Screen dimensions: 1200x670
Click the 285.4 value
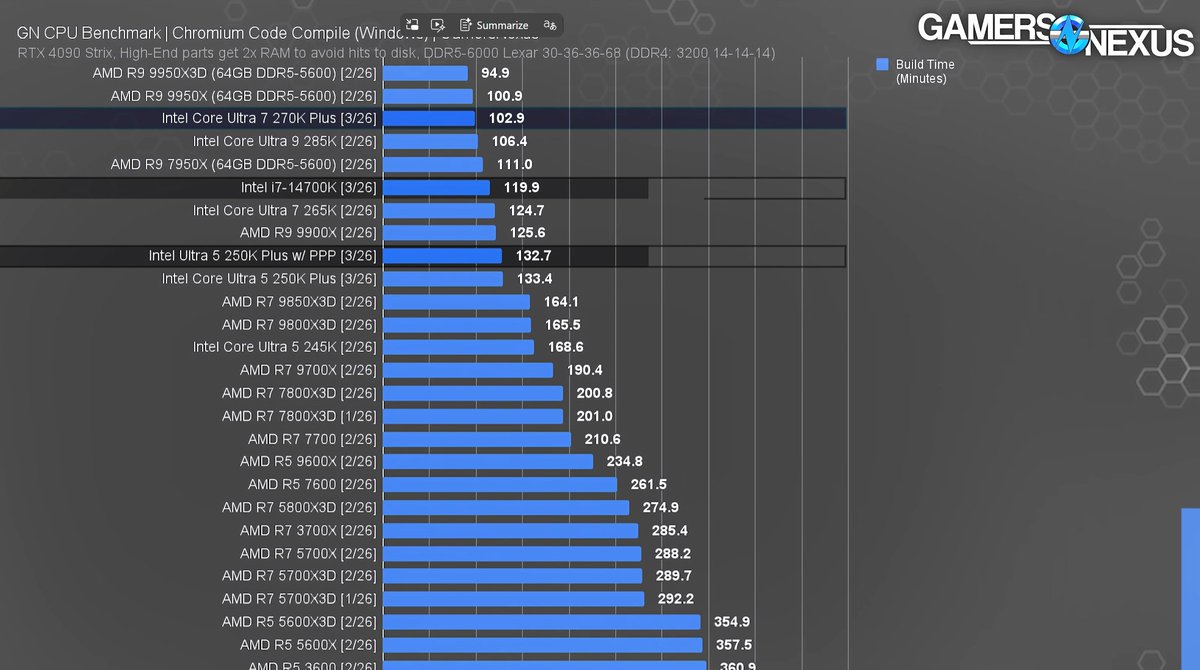point(669,530)
